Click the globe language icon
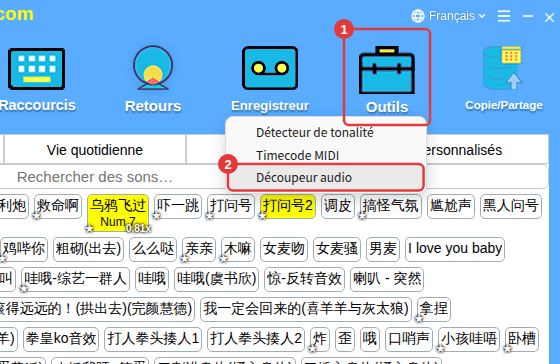The height and width of the screenshot is (364, 560). pyautogui.click(x=418, y=16)
